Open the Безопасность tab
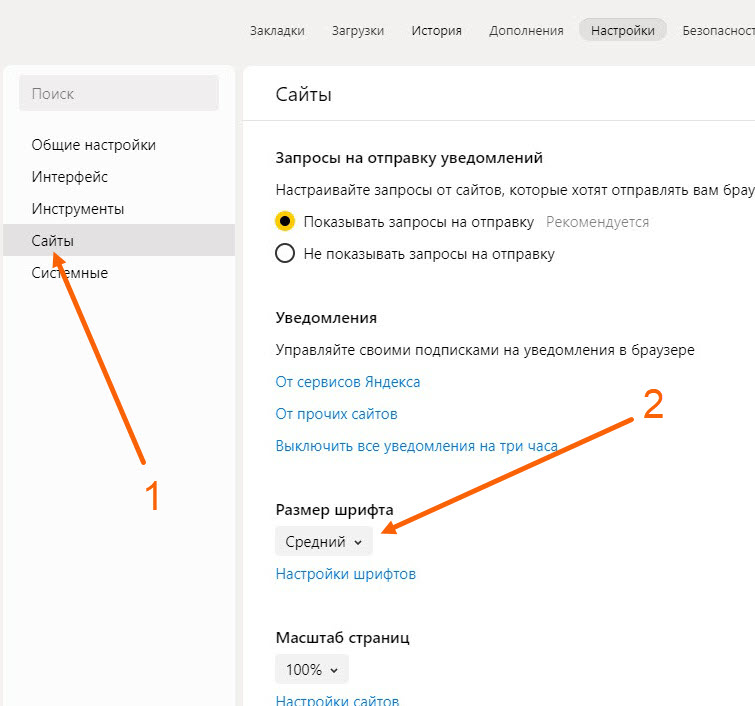 (x=718, y=31)
